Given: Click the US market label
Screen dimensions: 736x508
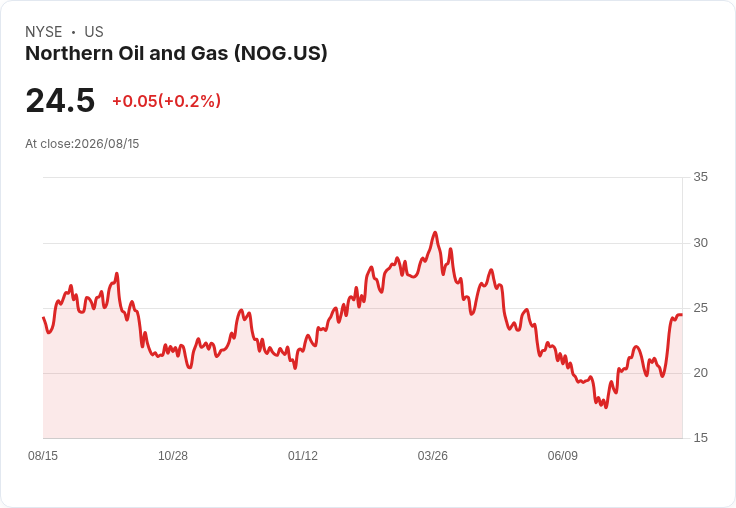Looking at the screenshot, I should (94, 32).
